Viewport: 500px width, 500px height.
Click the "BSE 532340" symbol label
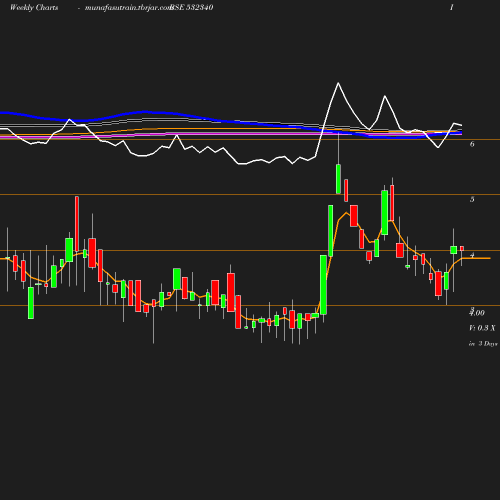[x=192, y=8]
